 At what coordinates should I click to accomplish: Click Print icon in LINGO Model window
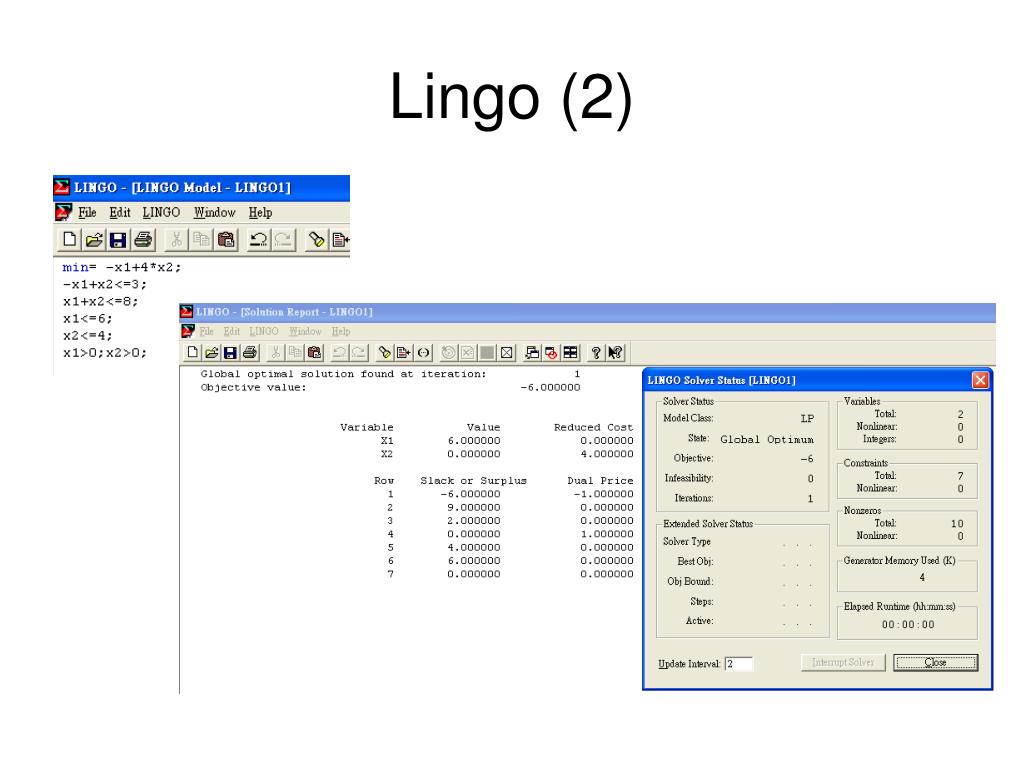[142, 240]
